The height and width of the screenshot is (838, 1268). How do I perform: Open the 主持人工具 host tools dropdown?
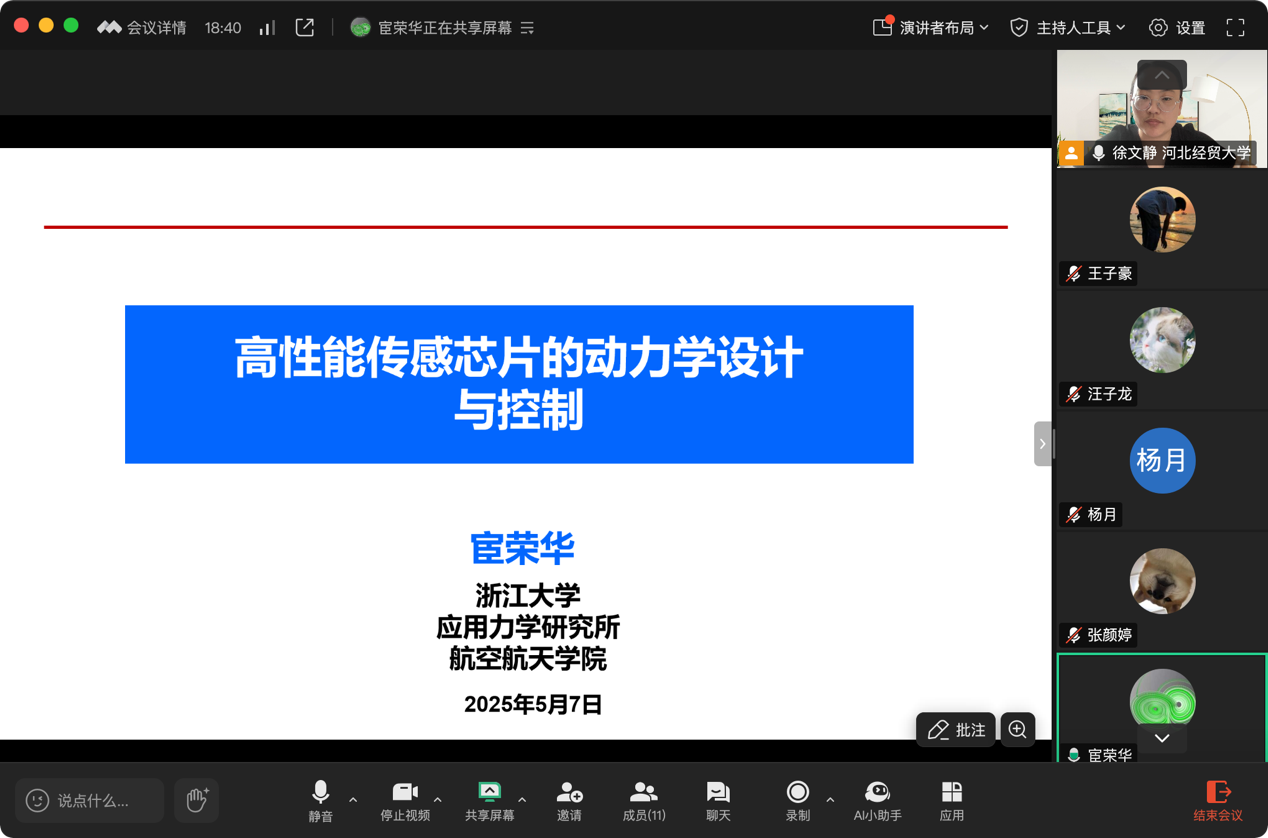(1068, 28)
